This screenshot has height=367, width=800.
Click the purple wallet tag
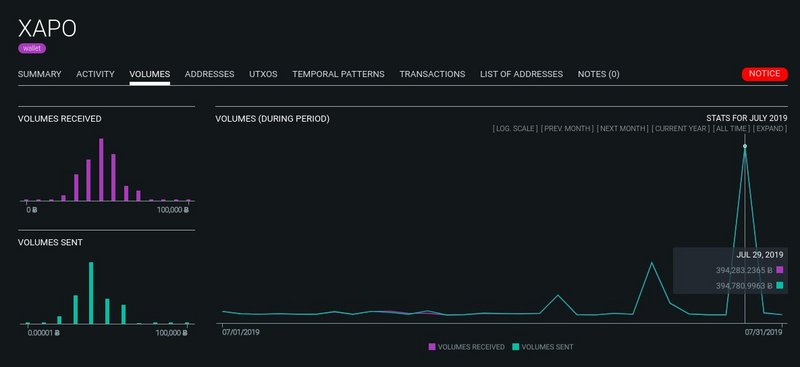tap(32, 48)
